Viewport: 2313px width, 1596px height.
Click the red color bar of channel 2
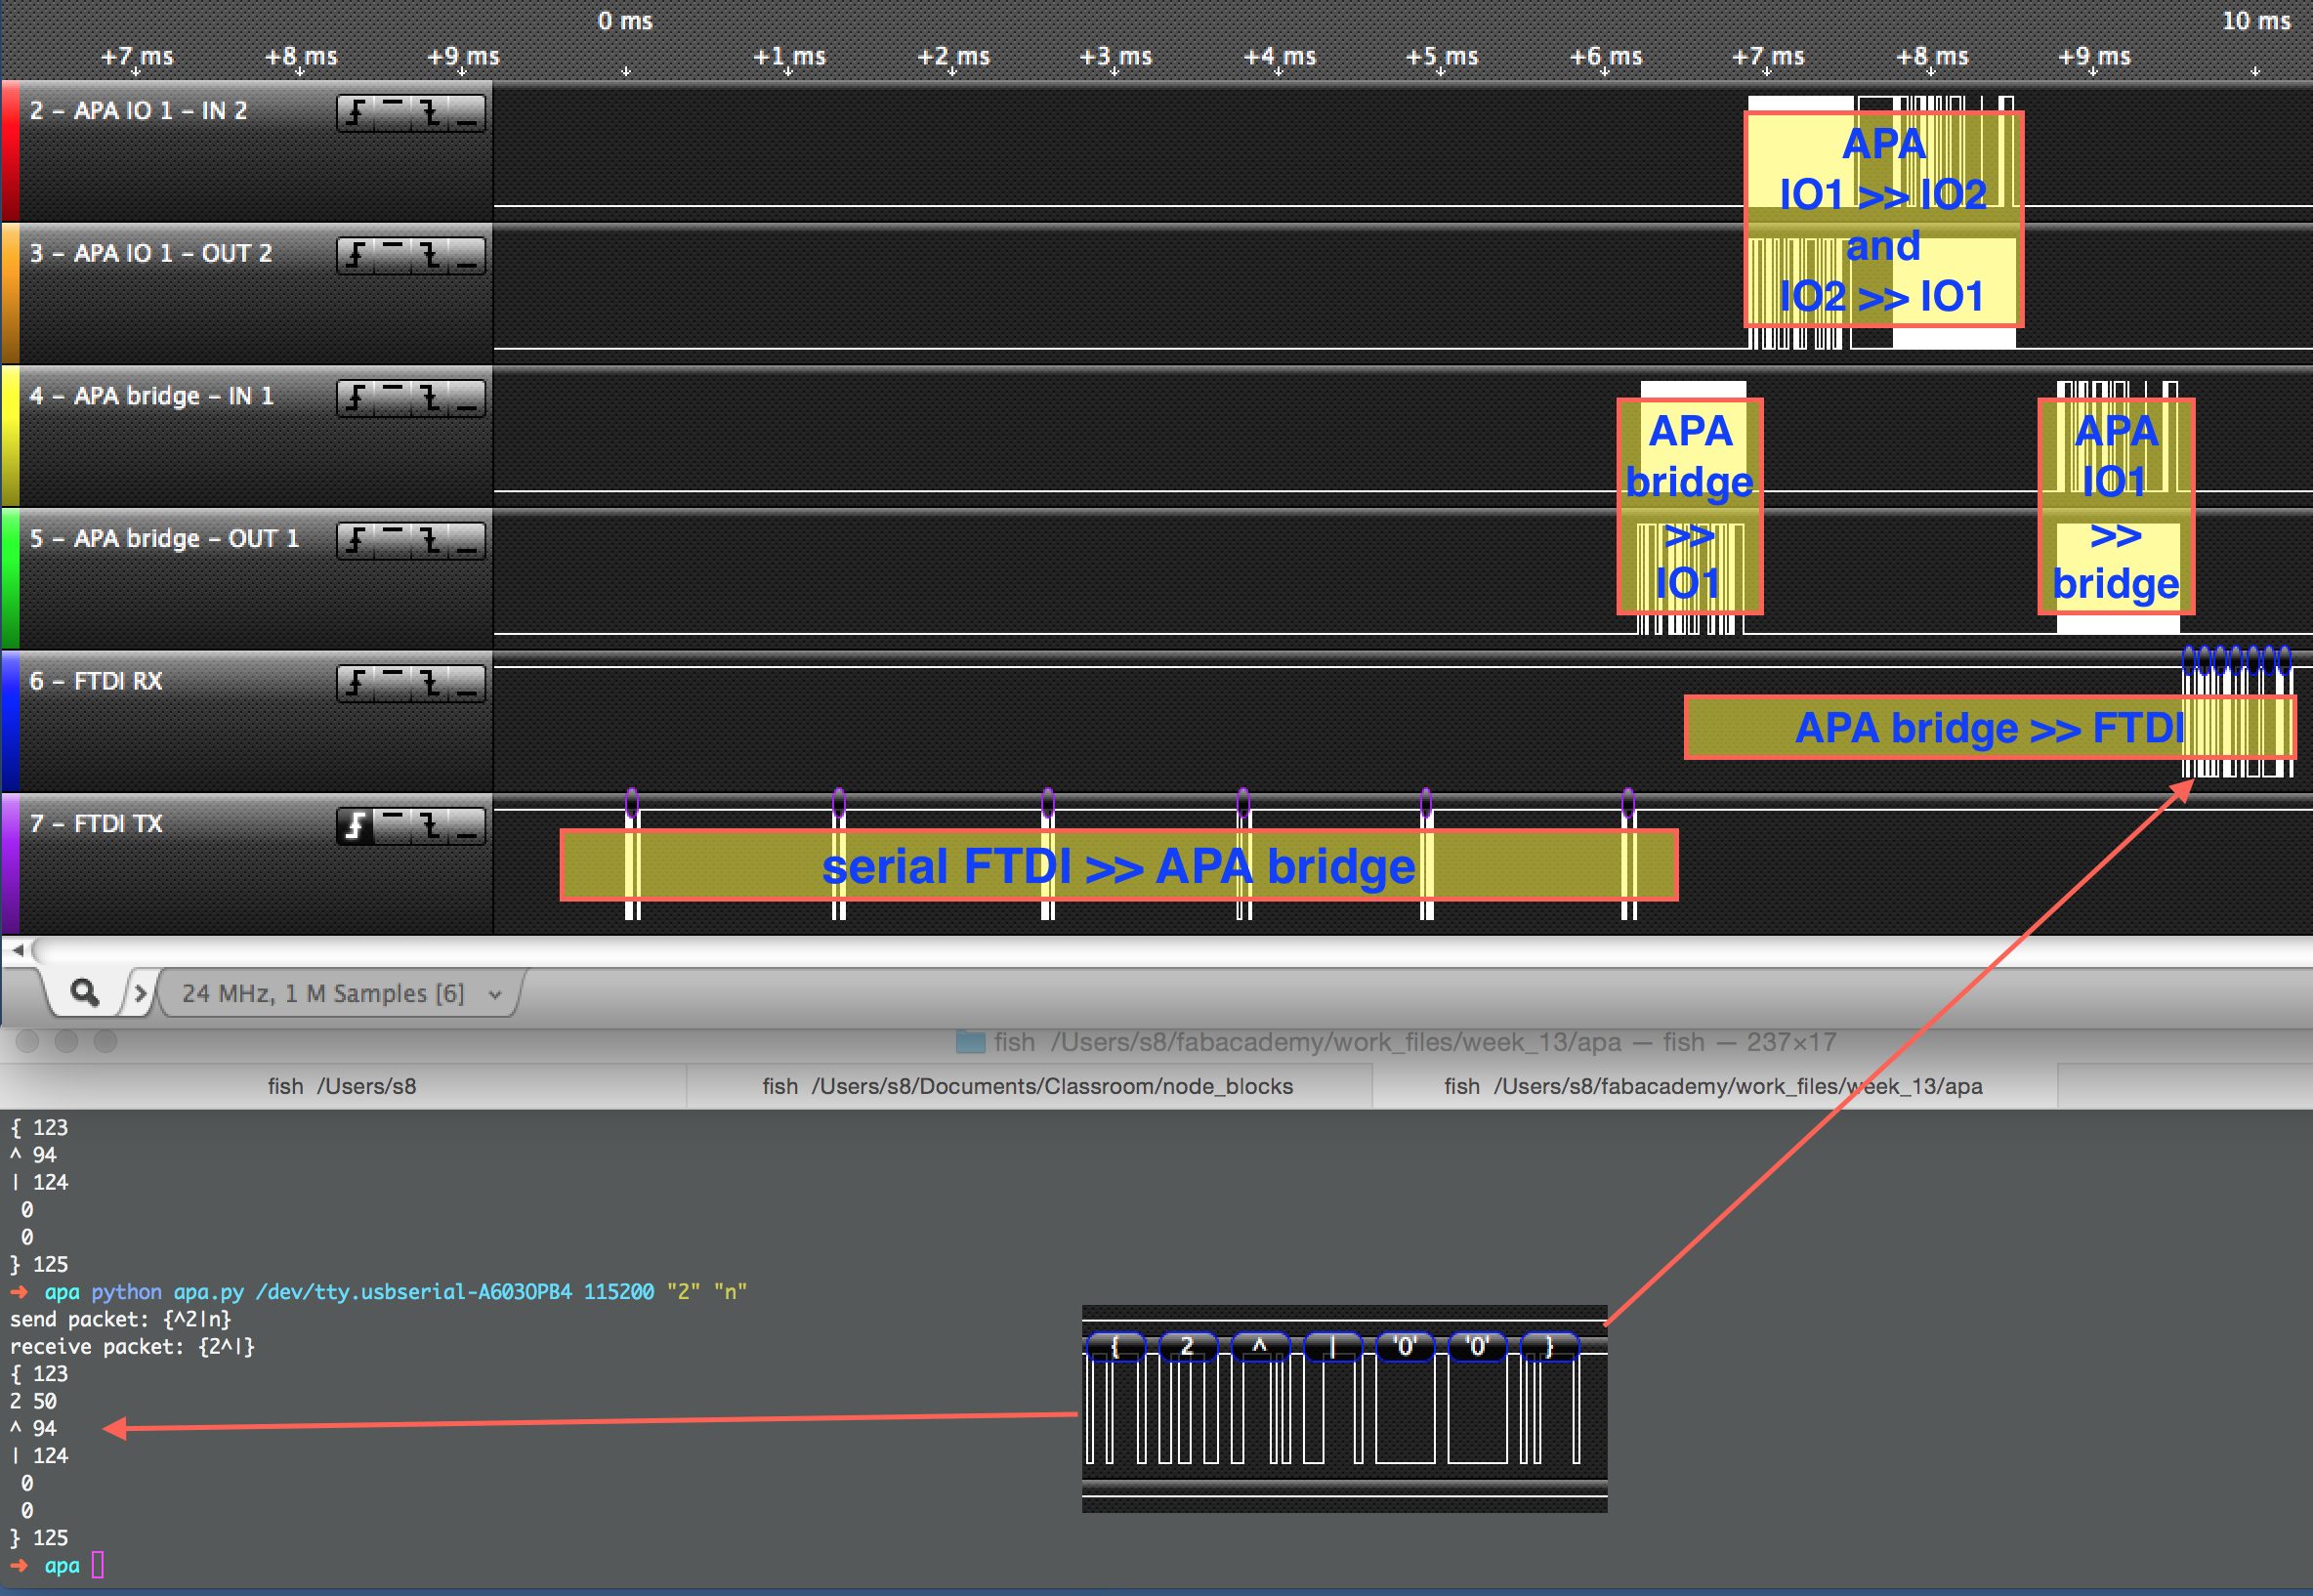coord(10,152)
